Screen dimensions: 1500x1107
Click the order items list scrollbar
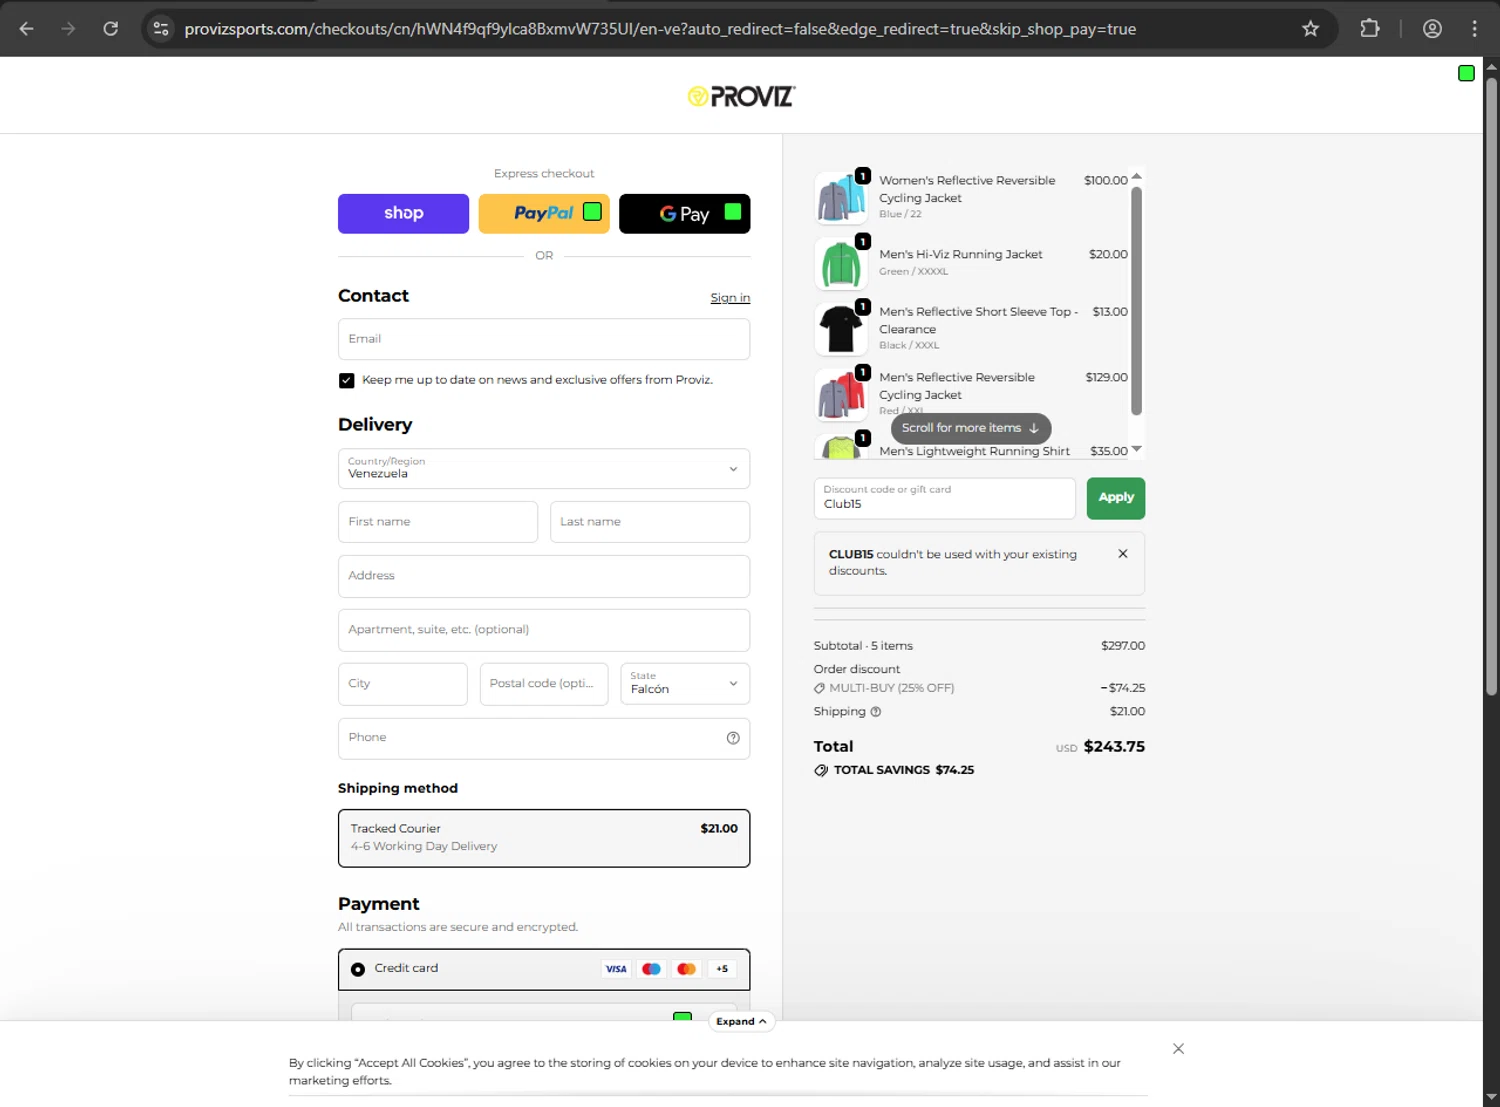point(1136,300)
